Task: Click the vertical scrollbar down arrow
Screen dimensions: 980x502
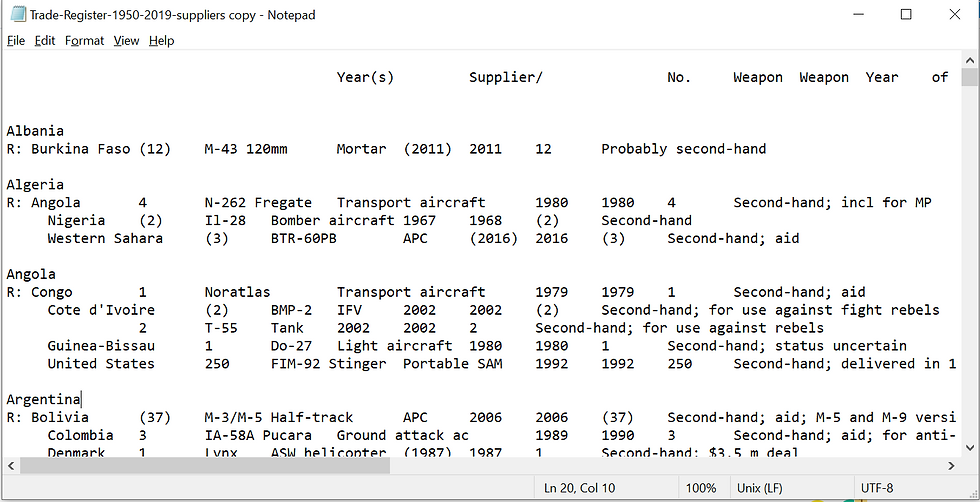Action: pyautogui.click(x=970, y=447)
